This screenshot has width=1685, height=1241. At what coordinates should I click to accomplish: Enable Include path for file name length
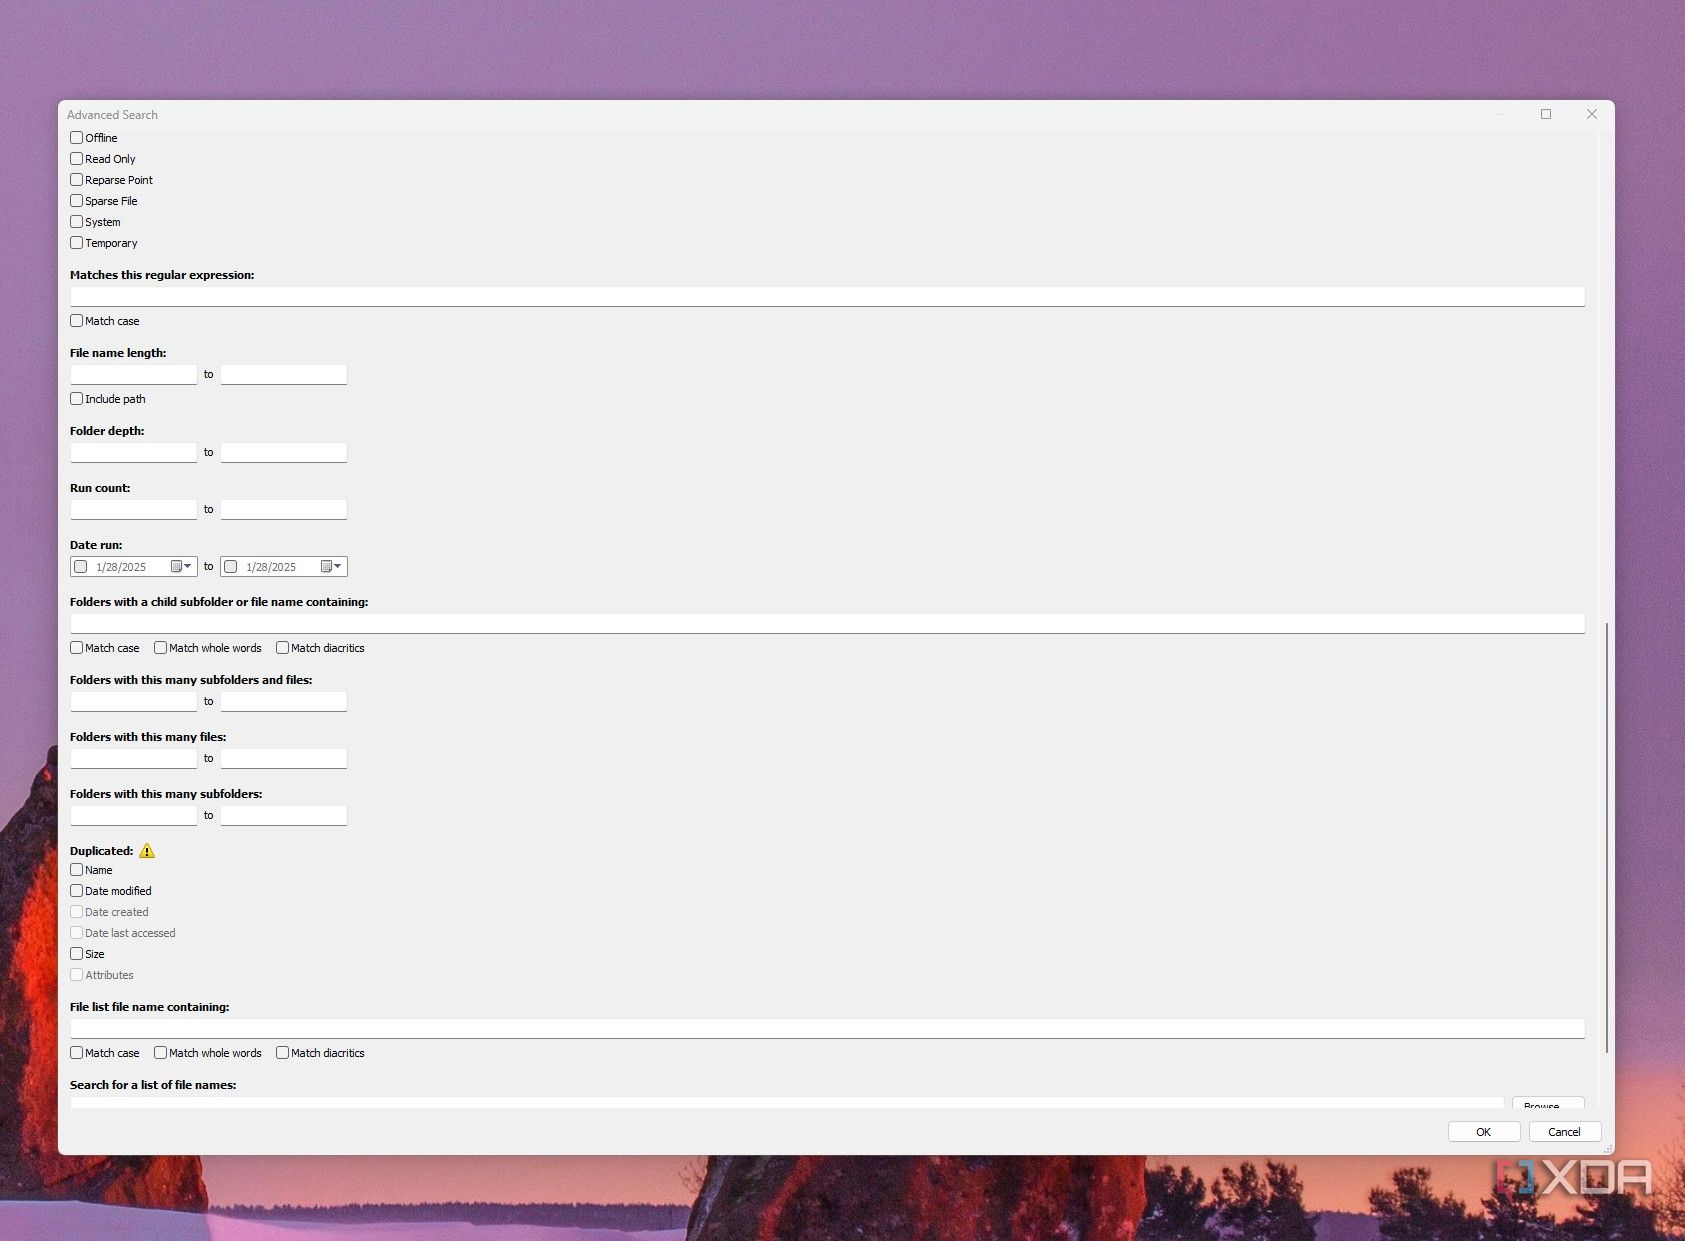tap(77, 399)
